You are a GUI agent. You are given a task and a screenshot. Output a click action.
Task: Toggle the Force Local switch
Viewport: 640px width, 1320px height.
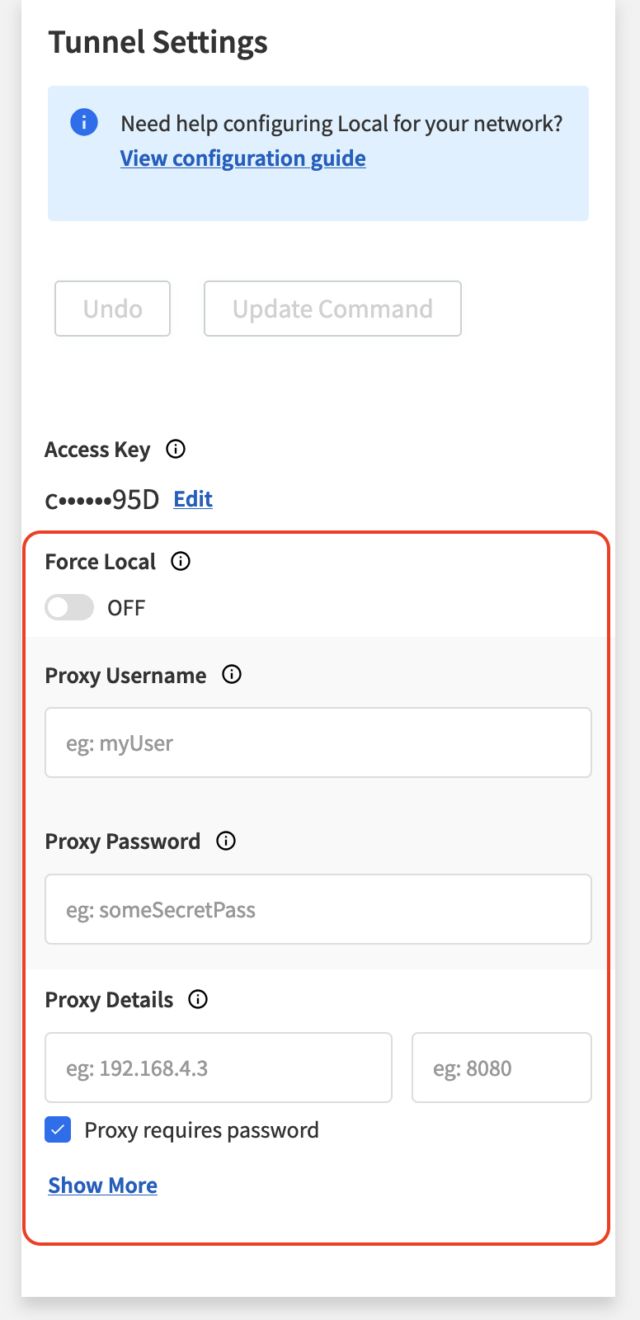[70, 607]
